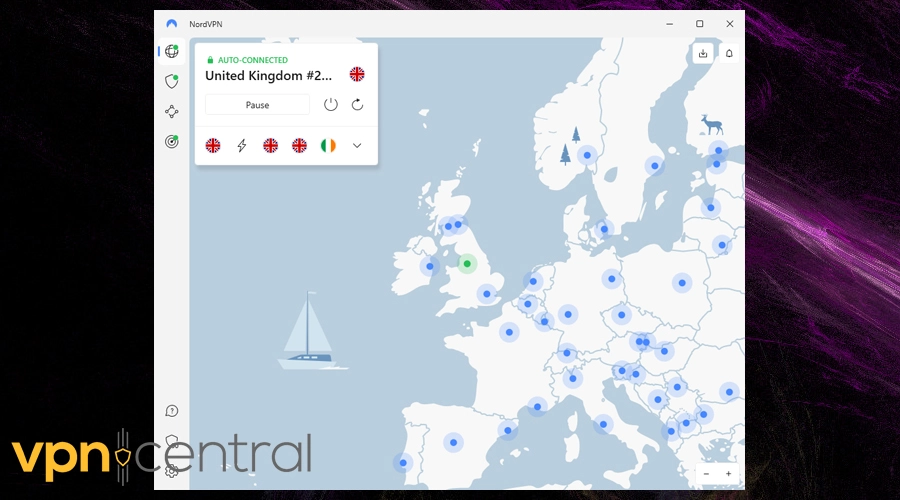
Task: Select the Luxembourg server marker
Action: pyautogui.click(x=544, y=321)
